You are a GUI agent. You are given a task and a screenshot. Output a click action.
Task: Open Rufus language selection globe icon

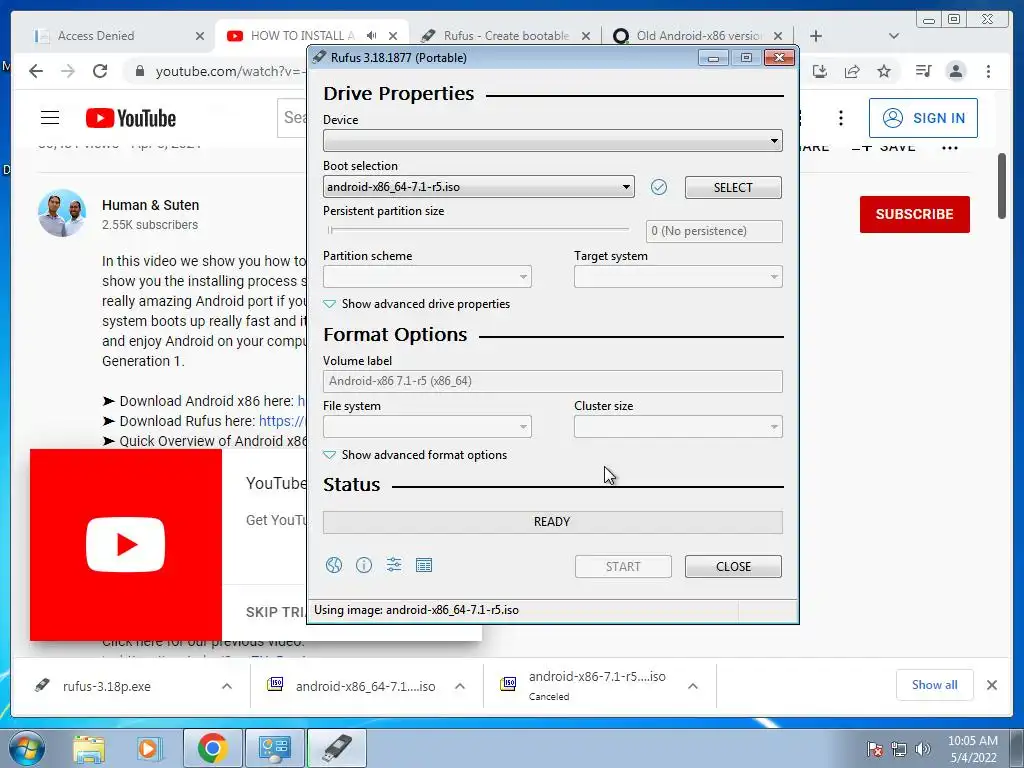(x=334, y=565)
